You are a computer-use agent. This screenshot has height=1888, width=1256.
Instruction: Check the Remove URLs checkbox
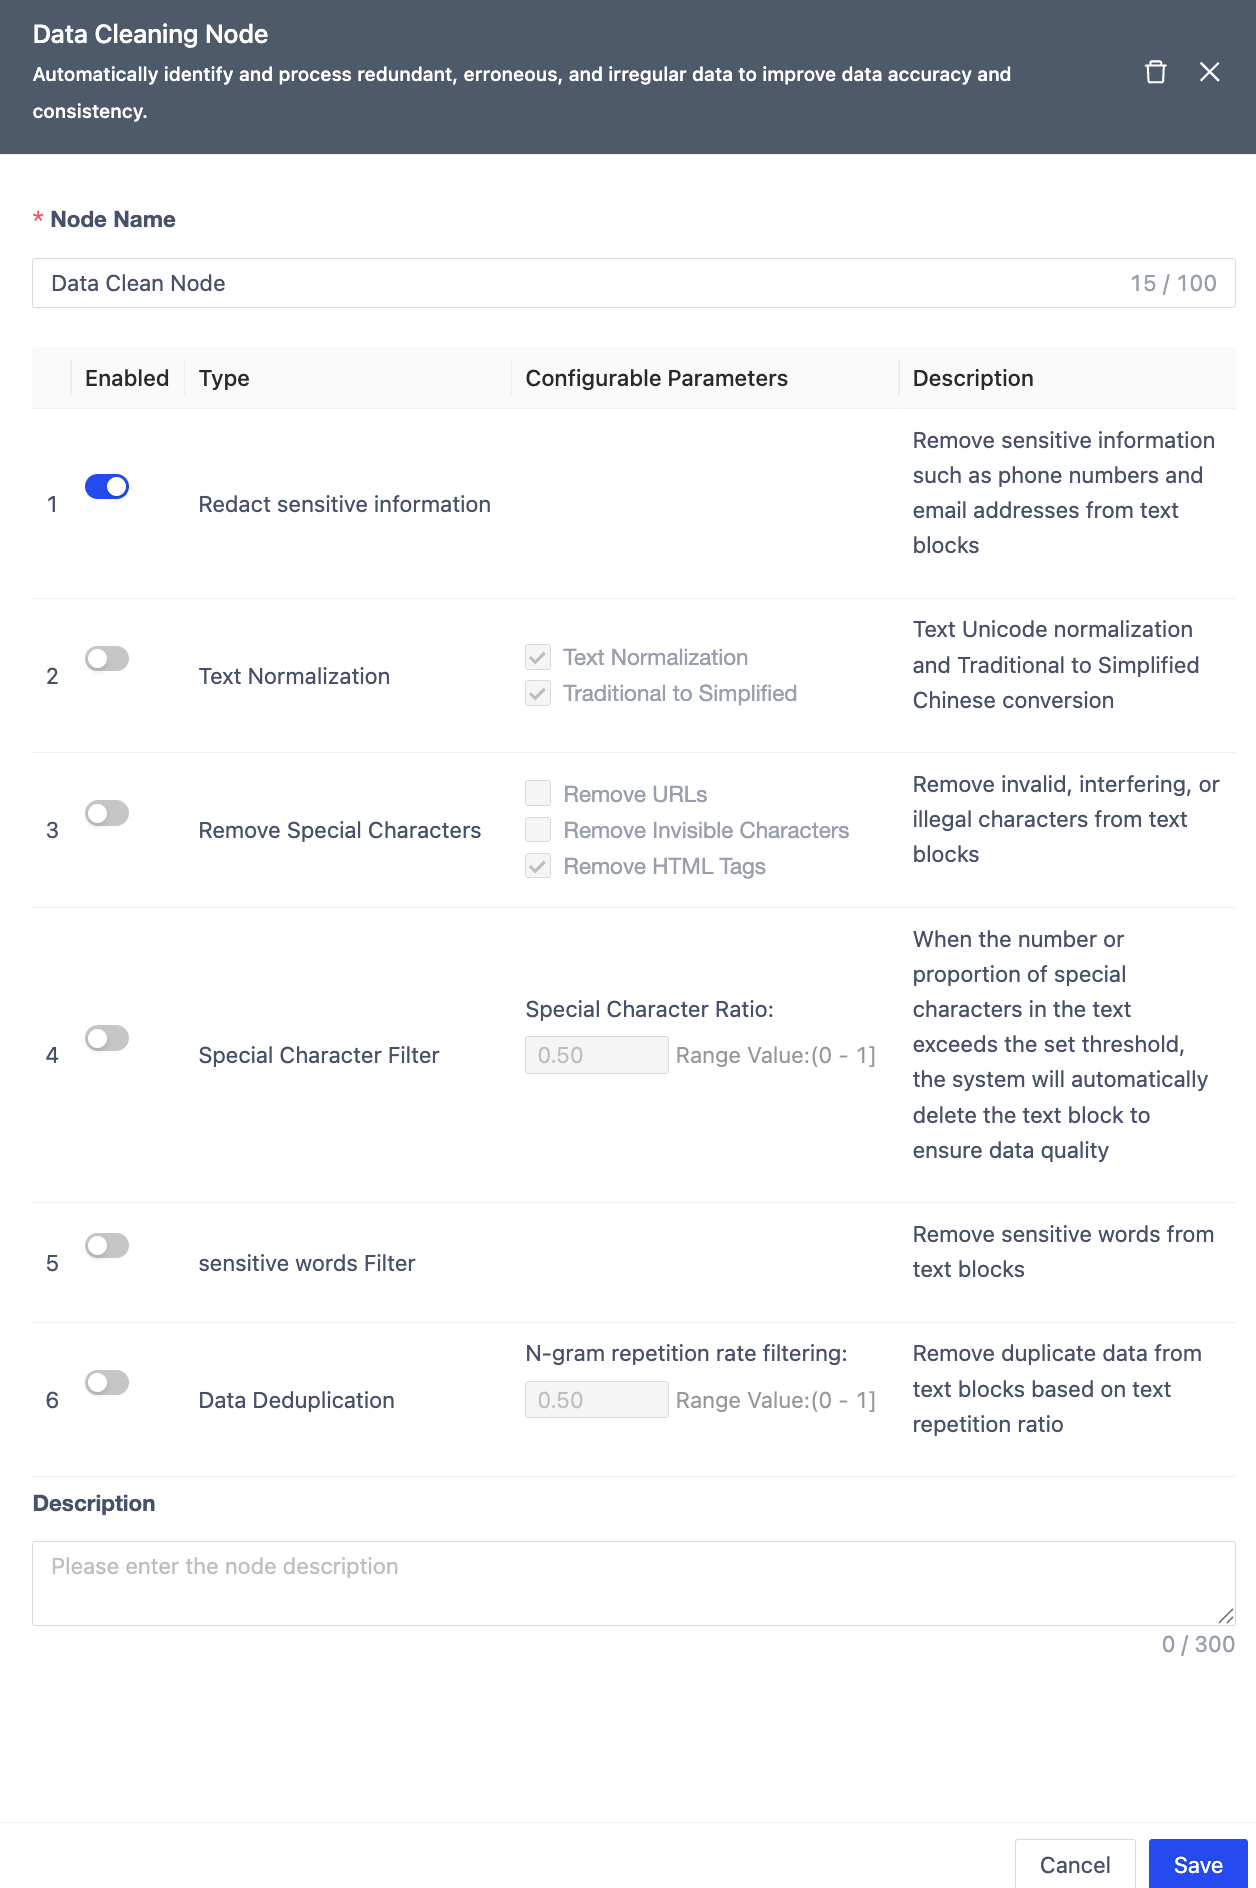(538, 794)
